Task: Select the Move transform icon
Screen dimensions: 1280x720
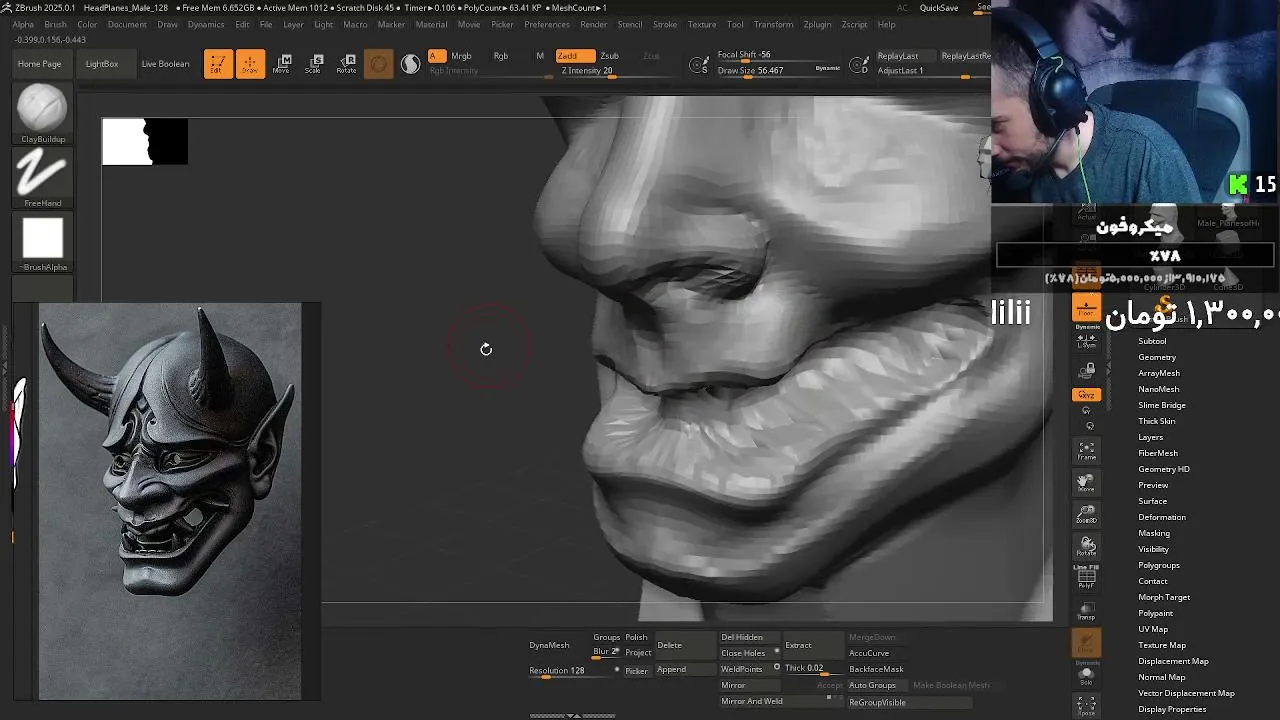Action: (282, 64)
